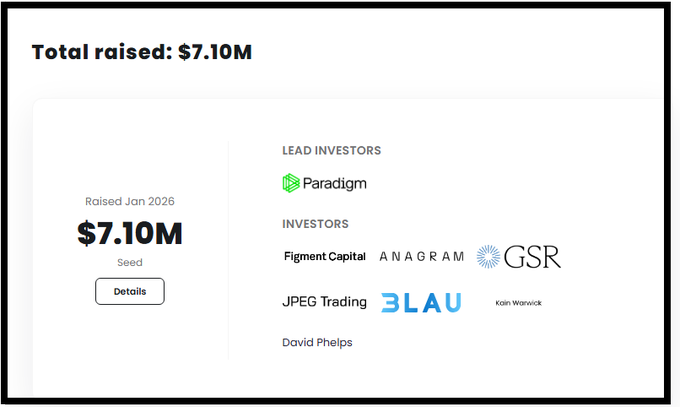Click the small Kain Warwick logo
Screen dimensions: 680x407
click(518, 302)
